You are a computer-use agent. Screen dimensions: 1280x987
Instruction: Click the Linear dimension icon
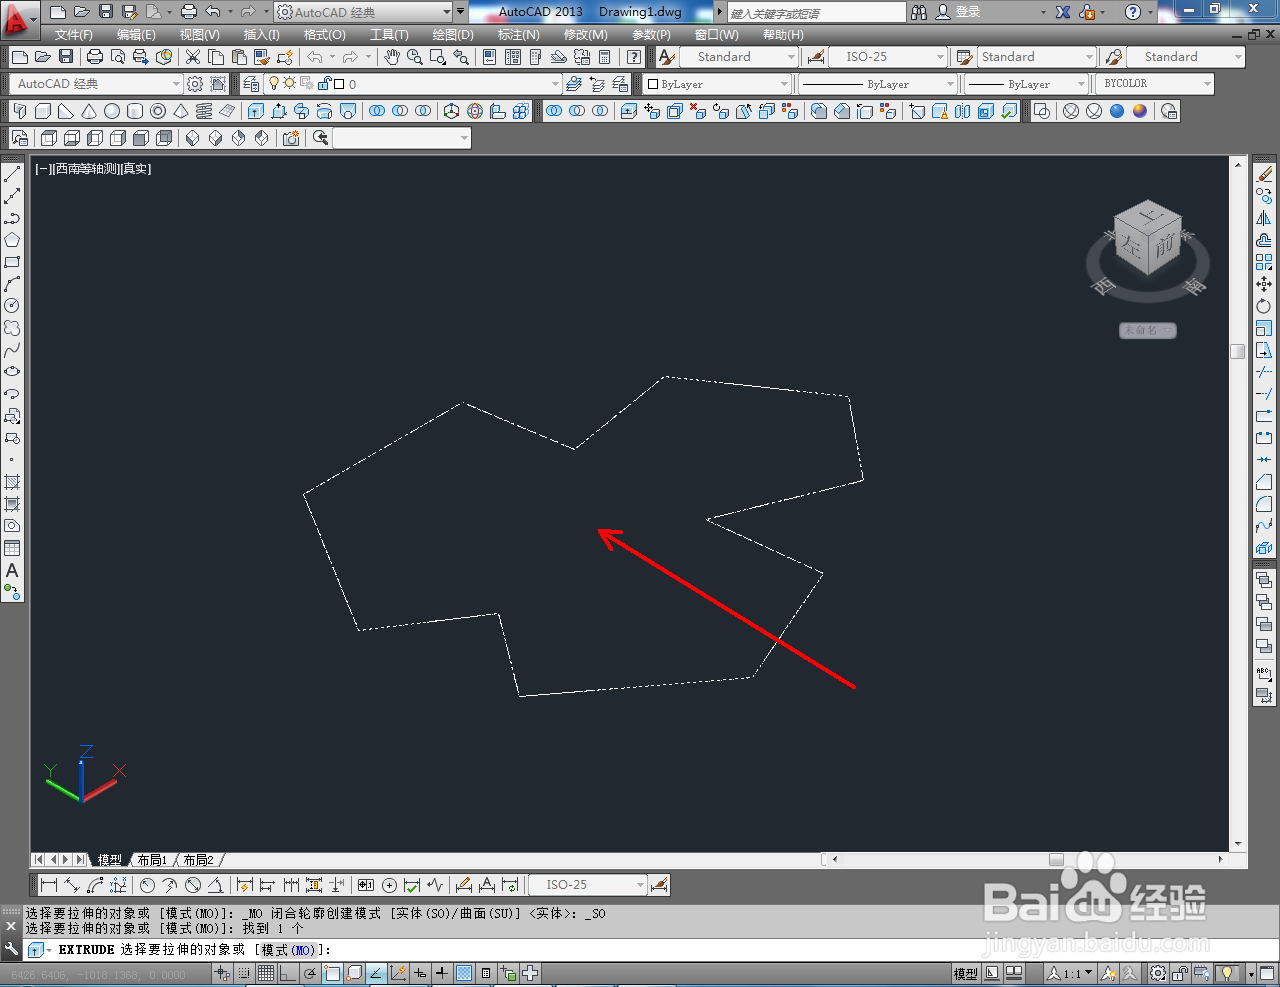48,885
